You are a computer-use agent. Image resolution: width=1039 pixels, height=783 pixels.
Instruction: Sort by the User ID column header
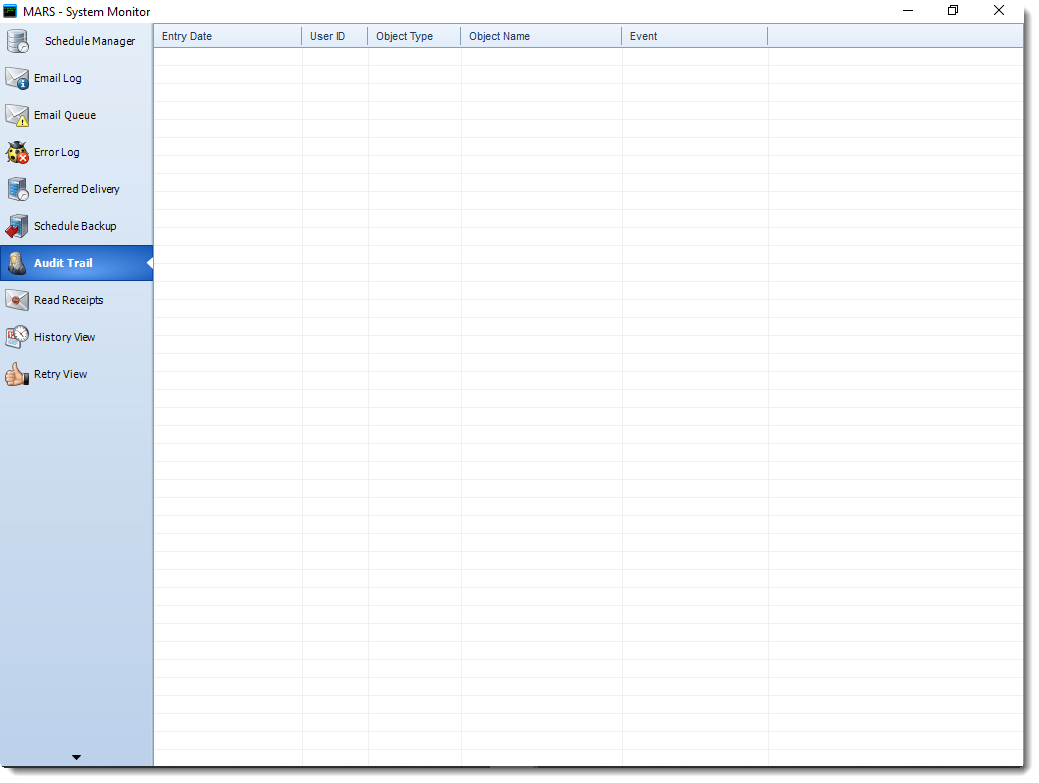click(x=335, y=36)
